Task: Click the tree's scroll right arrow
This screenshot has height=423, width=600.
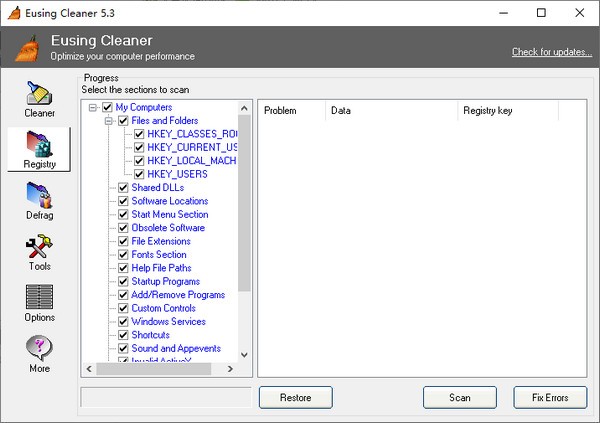Action: [230, 369]
